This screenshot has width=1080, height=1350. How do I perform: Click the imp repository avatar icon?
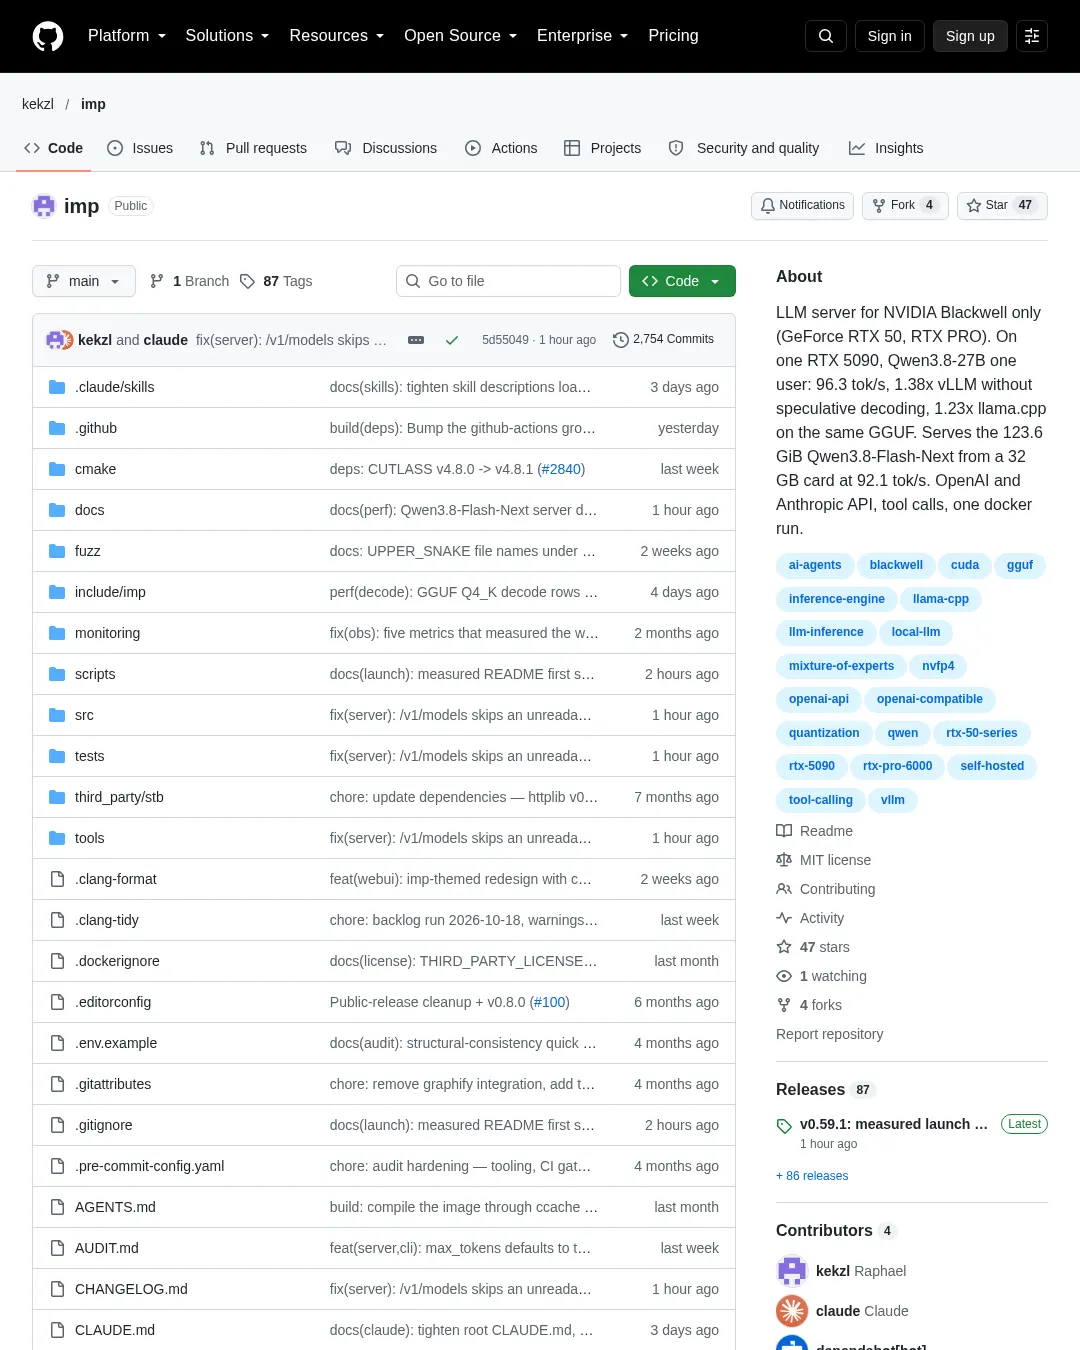point(44,206)
